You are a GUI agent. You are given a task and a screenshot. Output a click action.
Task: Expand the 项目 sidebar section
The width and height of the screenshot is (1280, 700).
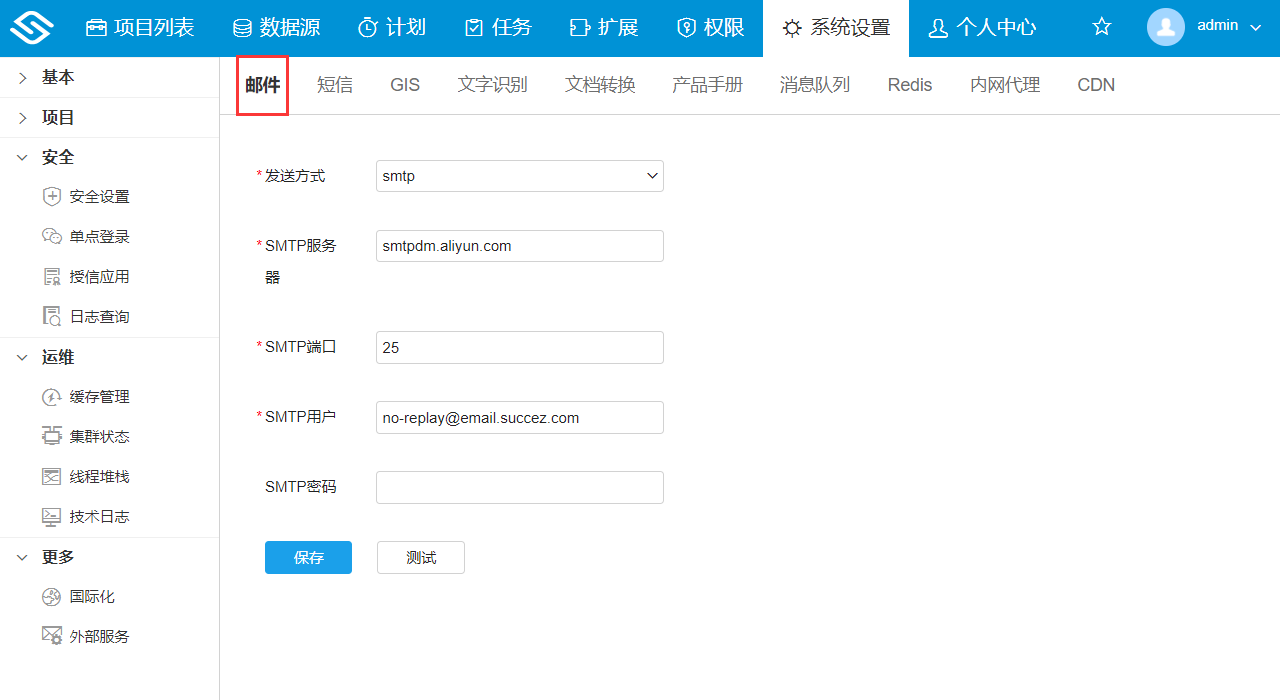pyautogui.click(x=58, y=117)
